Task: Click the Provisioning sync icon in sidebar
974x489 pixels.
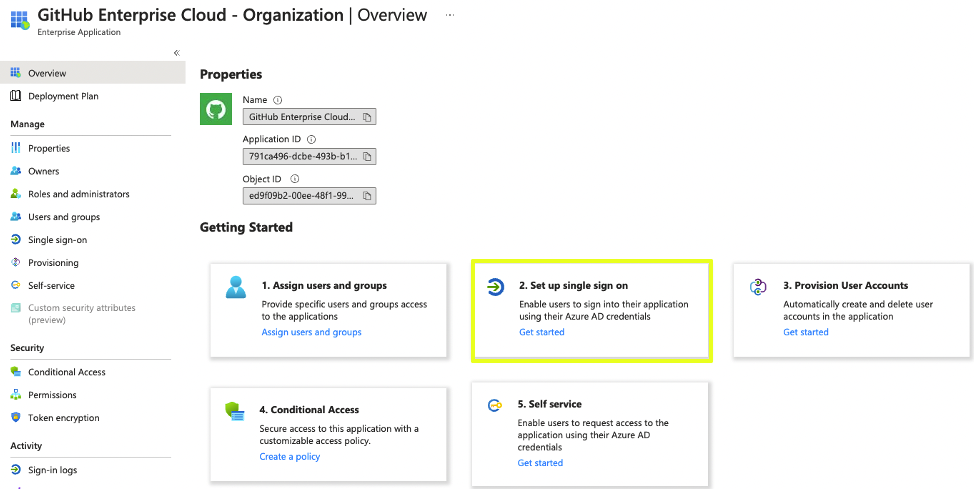Action: [x=16, y=262]
